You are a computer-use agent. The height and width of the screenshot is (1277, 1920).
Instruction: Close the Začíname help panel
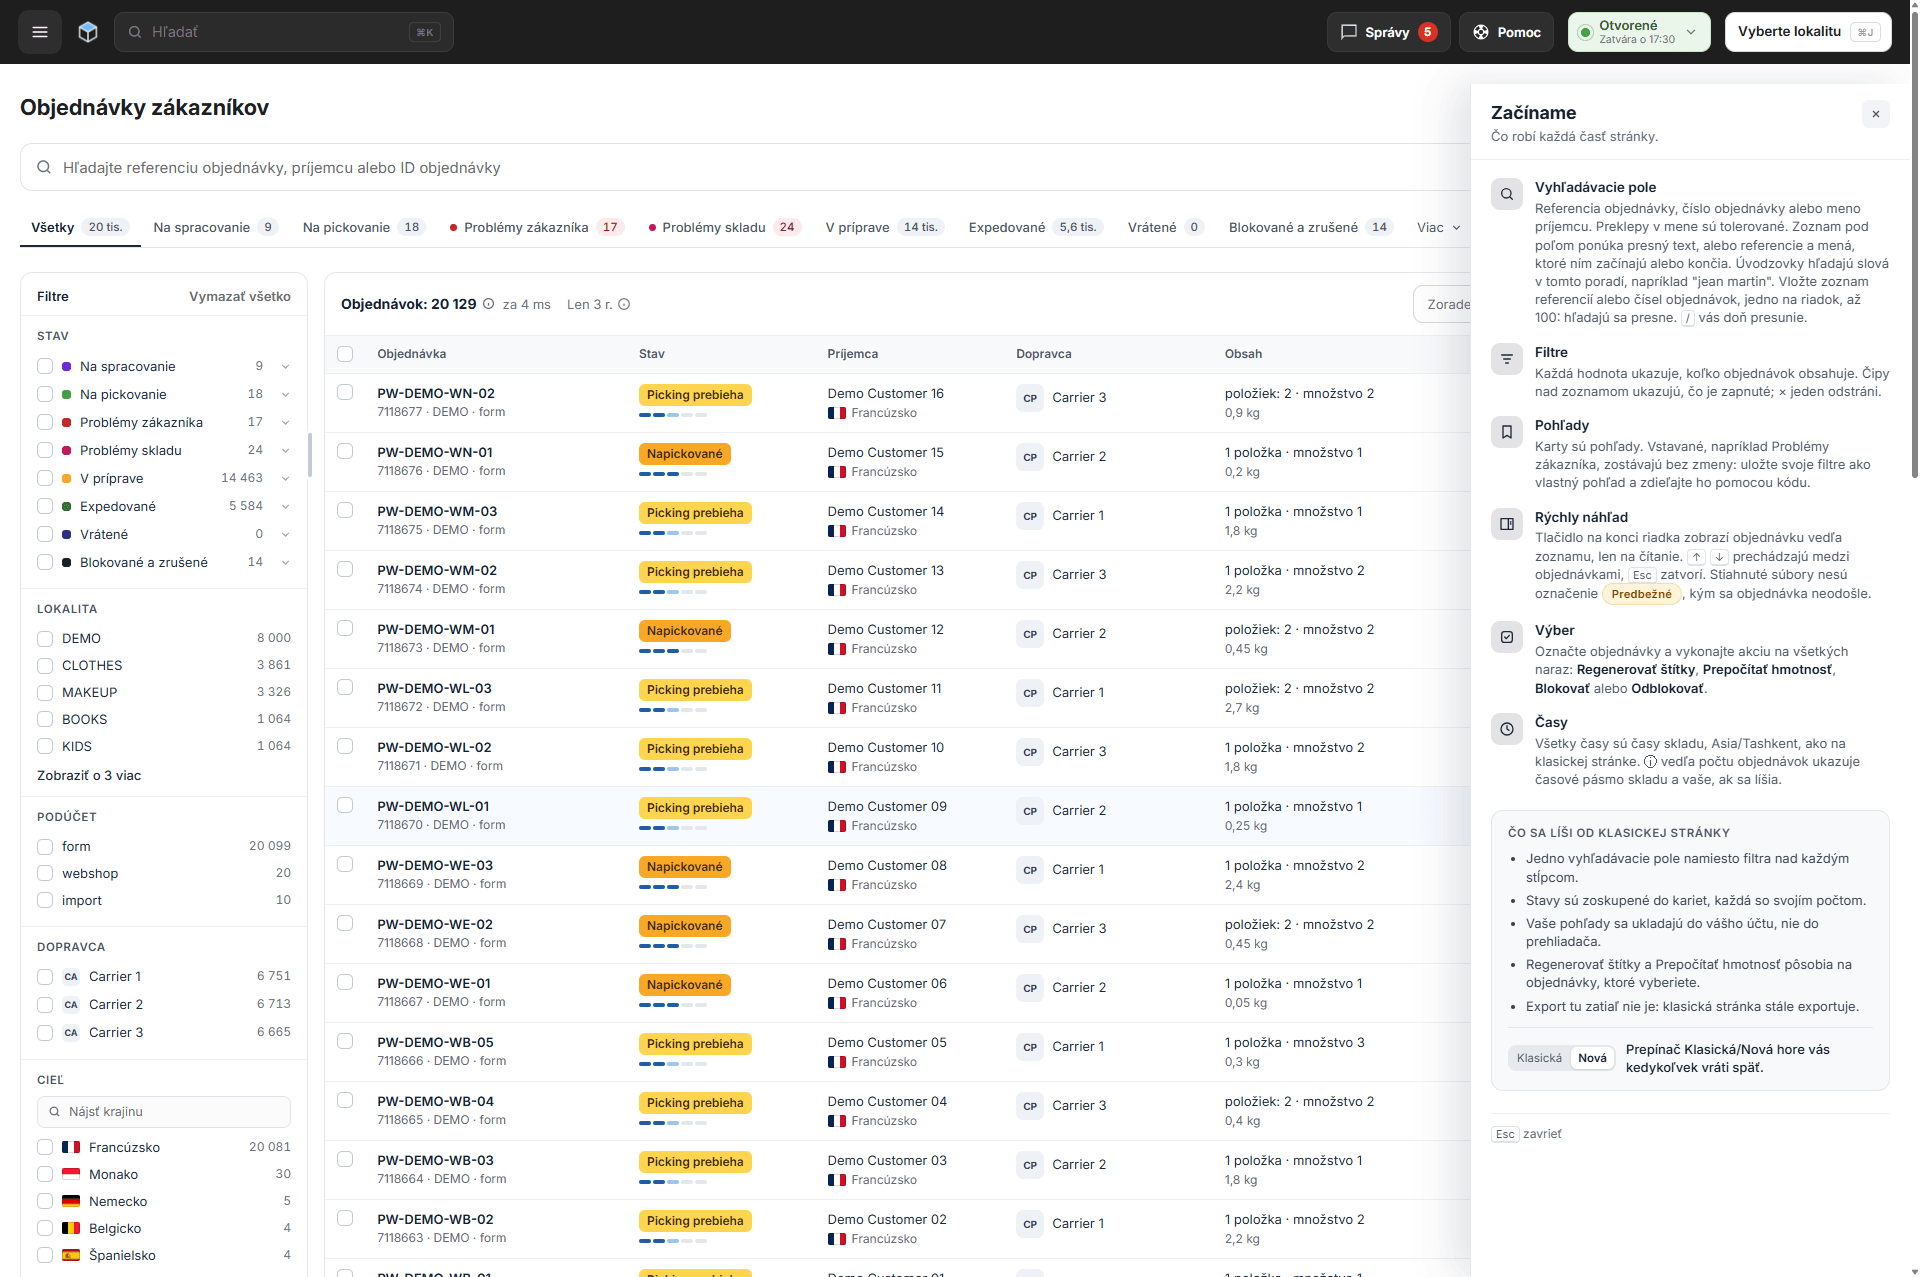tap(1876, 114)
